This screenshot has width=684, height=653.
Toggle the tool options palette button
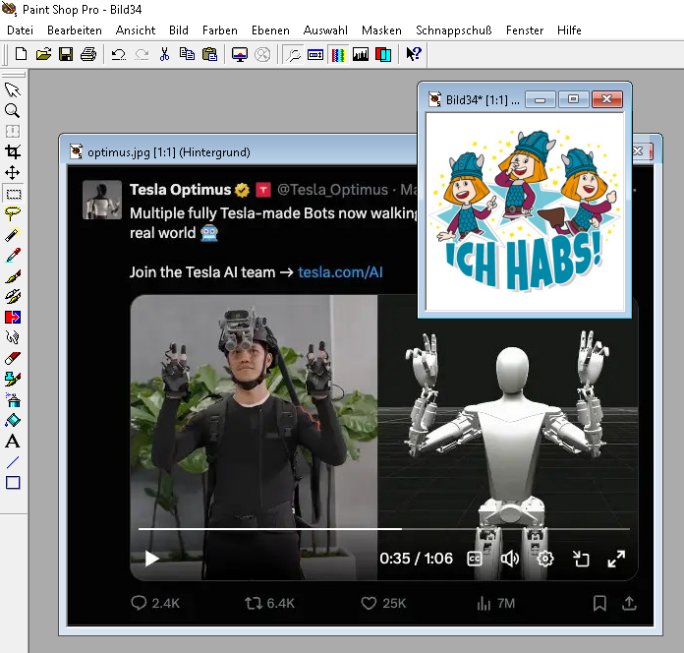pyautogui.click(x=315, y=55)
